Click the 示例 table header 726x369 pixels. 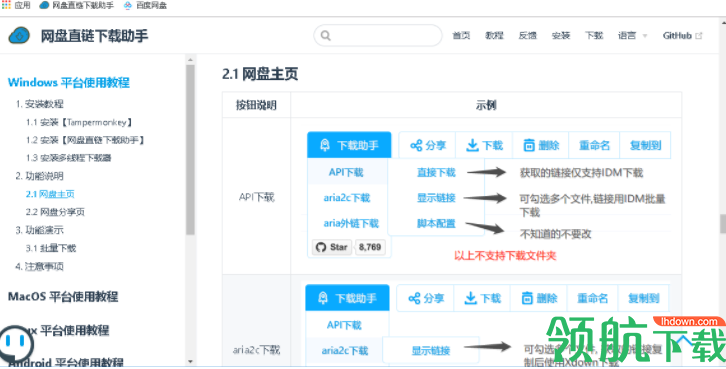coord(486,105)
